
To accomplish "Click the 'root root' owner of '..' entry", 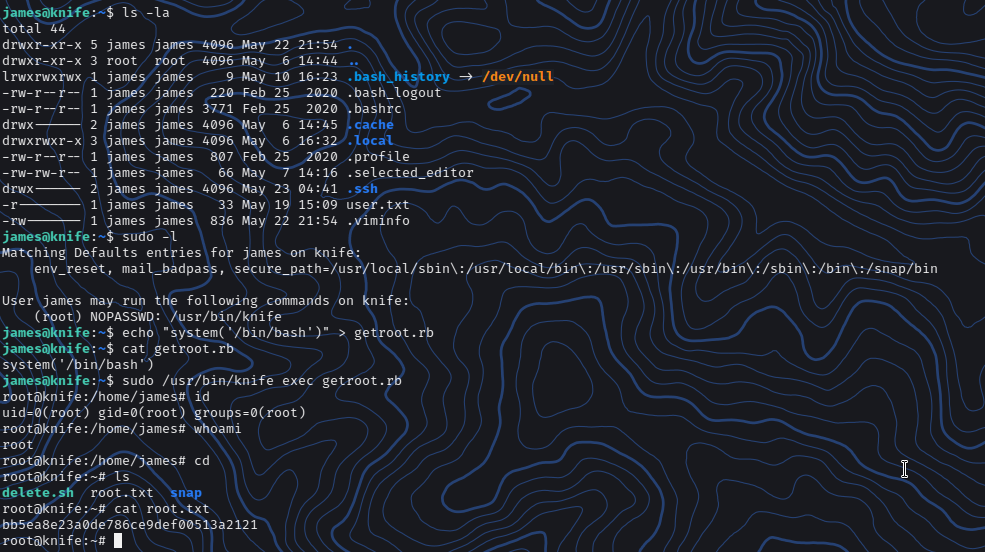I will pyautogui.click(x=146, y=61).
